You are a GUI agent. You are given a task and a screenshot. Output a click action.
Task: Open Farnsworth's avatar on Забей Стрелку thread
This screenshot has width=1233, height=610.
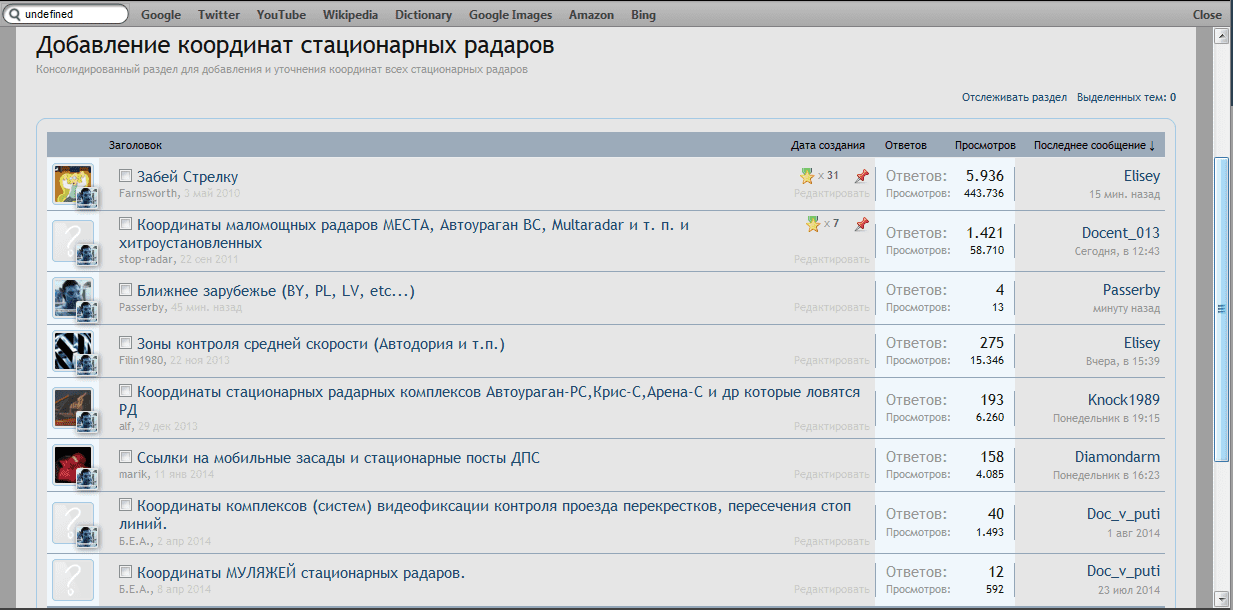coord(71,183)
